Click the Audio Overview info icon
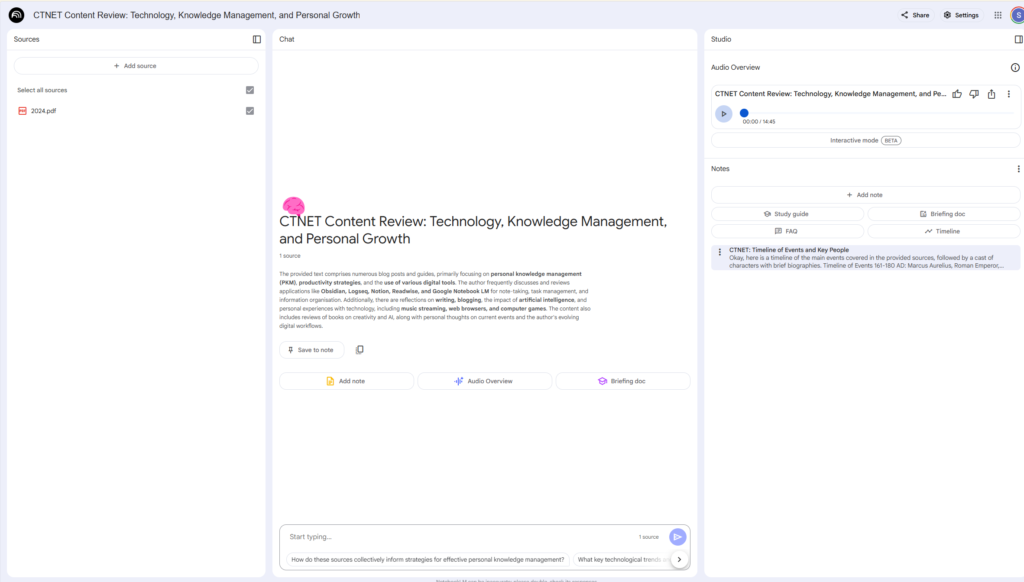This screenshot has width=1024, height=582. 1015,68
